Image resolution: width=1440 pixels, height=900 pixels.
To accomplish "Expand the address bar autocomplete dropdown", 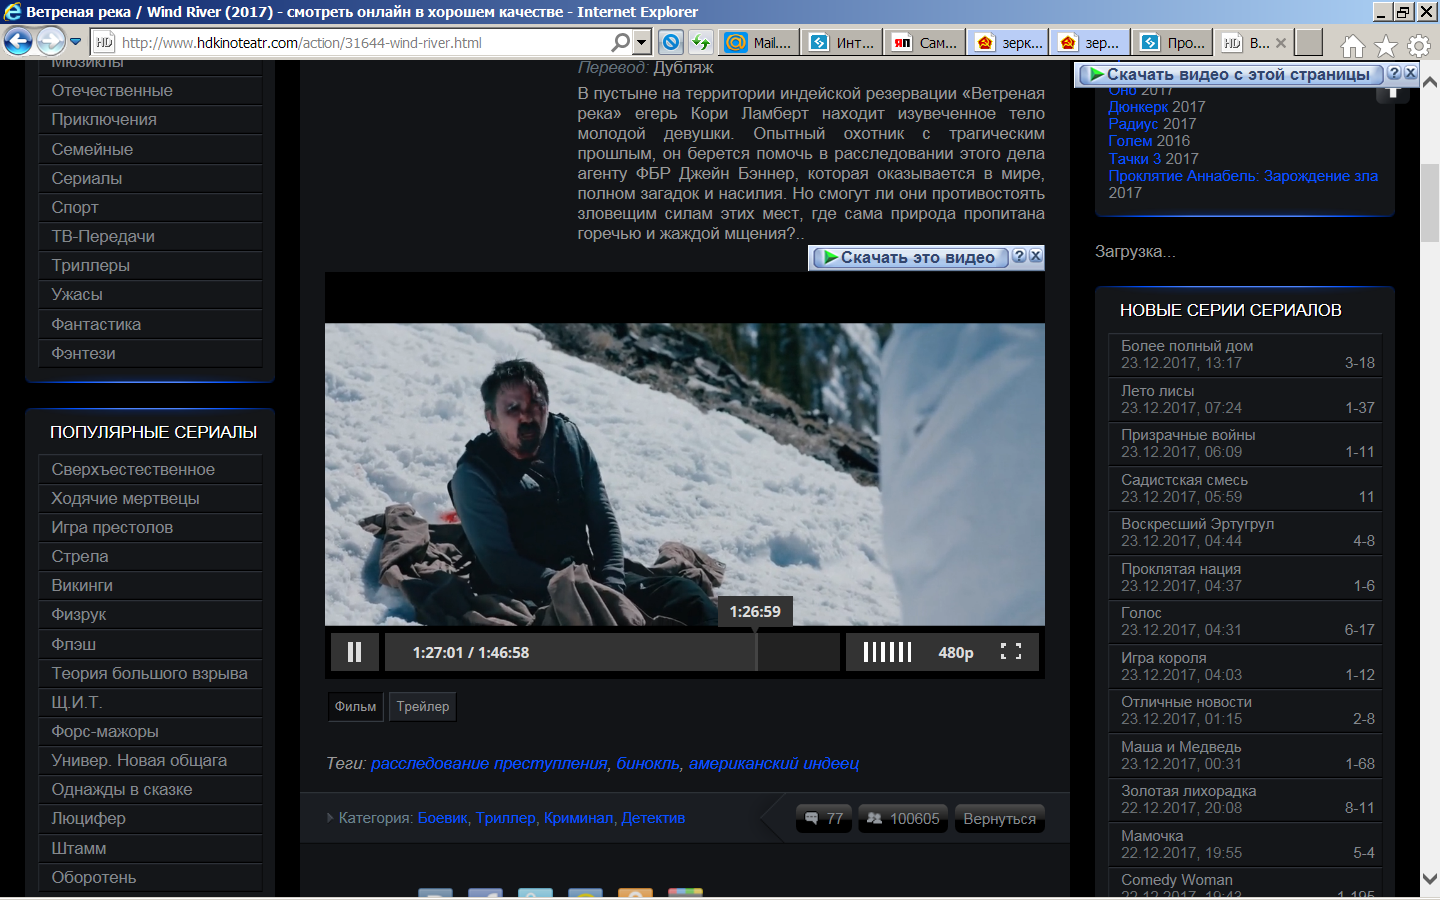I will pos(642,42).
